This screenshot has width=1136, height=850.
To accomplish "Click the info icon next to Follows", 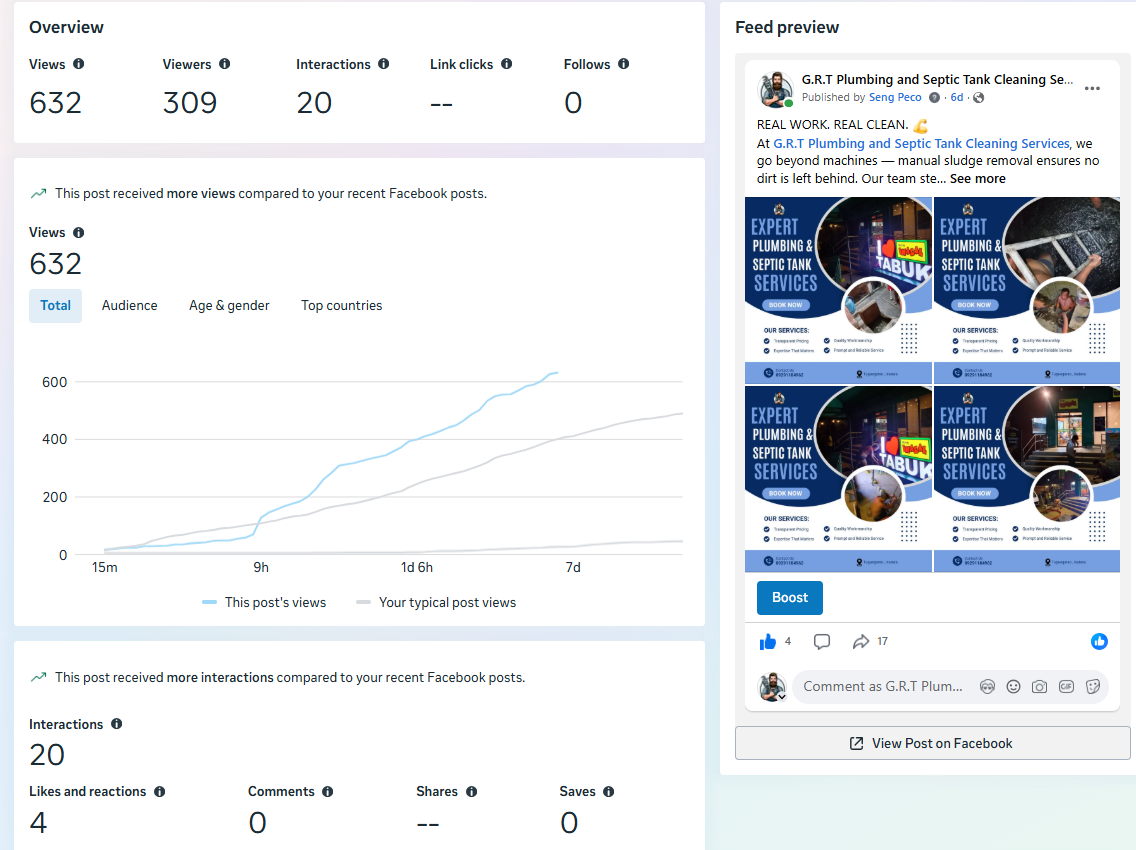I will point(623,64).
